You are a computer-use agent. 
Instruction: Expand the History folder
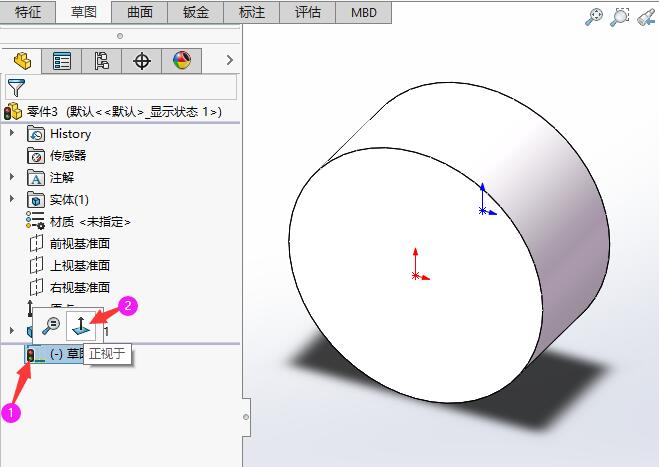click(12, 133)
